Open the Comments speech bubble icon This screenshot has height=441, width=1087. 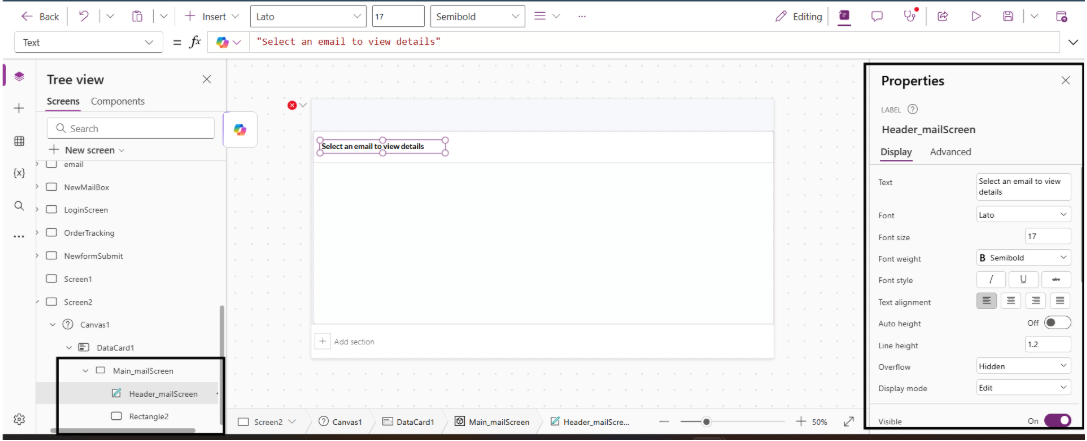pos(877,16)
